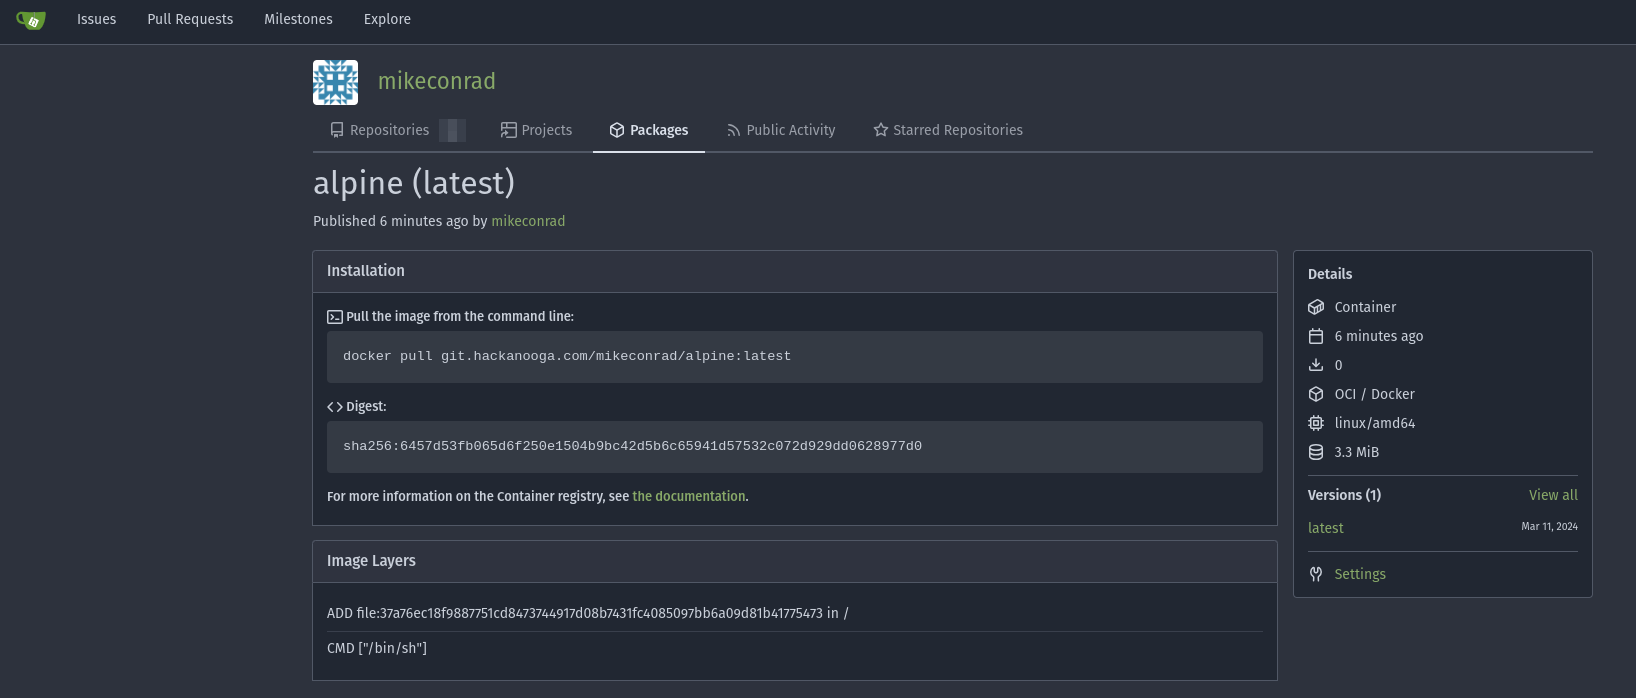This screenshot has width=1636, height=698.
Task: Go to Pull Requests
Action: (x=190, y=19)
